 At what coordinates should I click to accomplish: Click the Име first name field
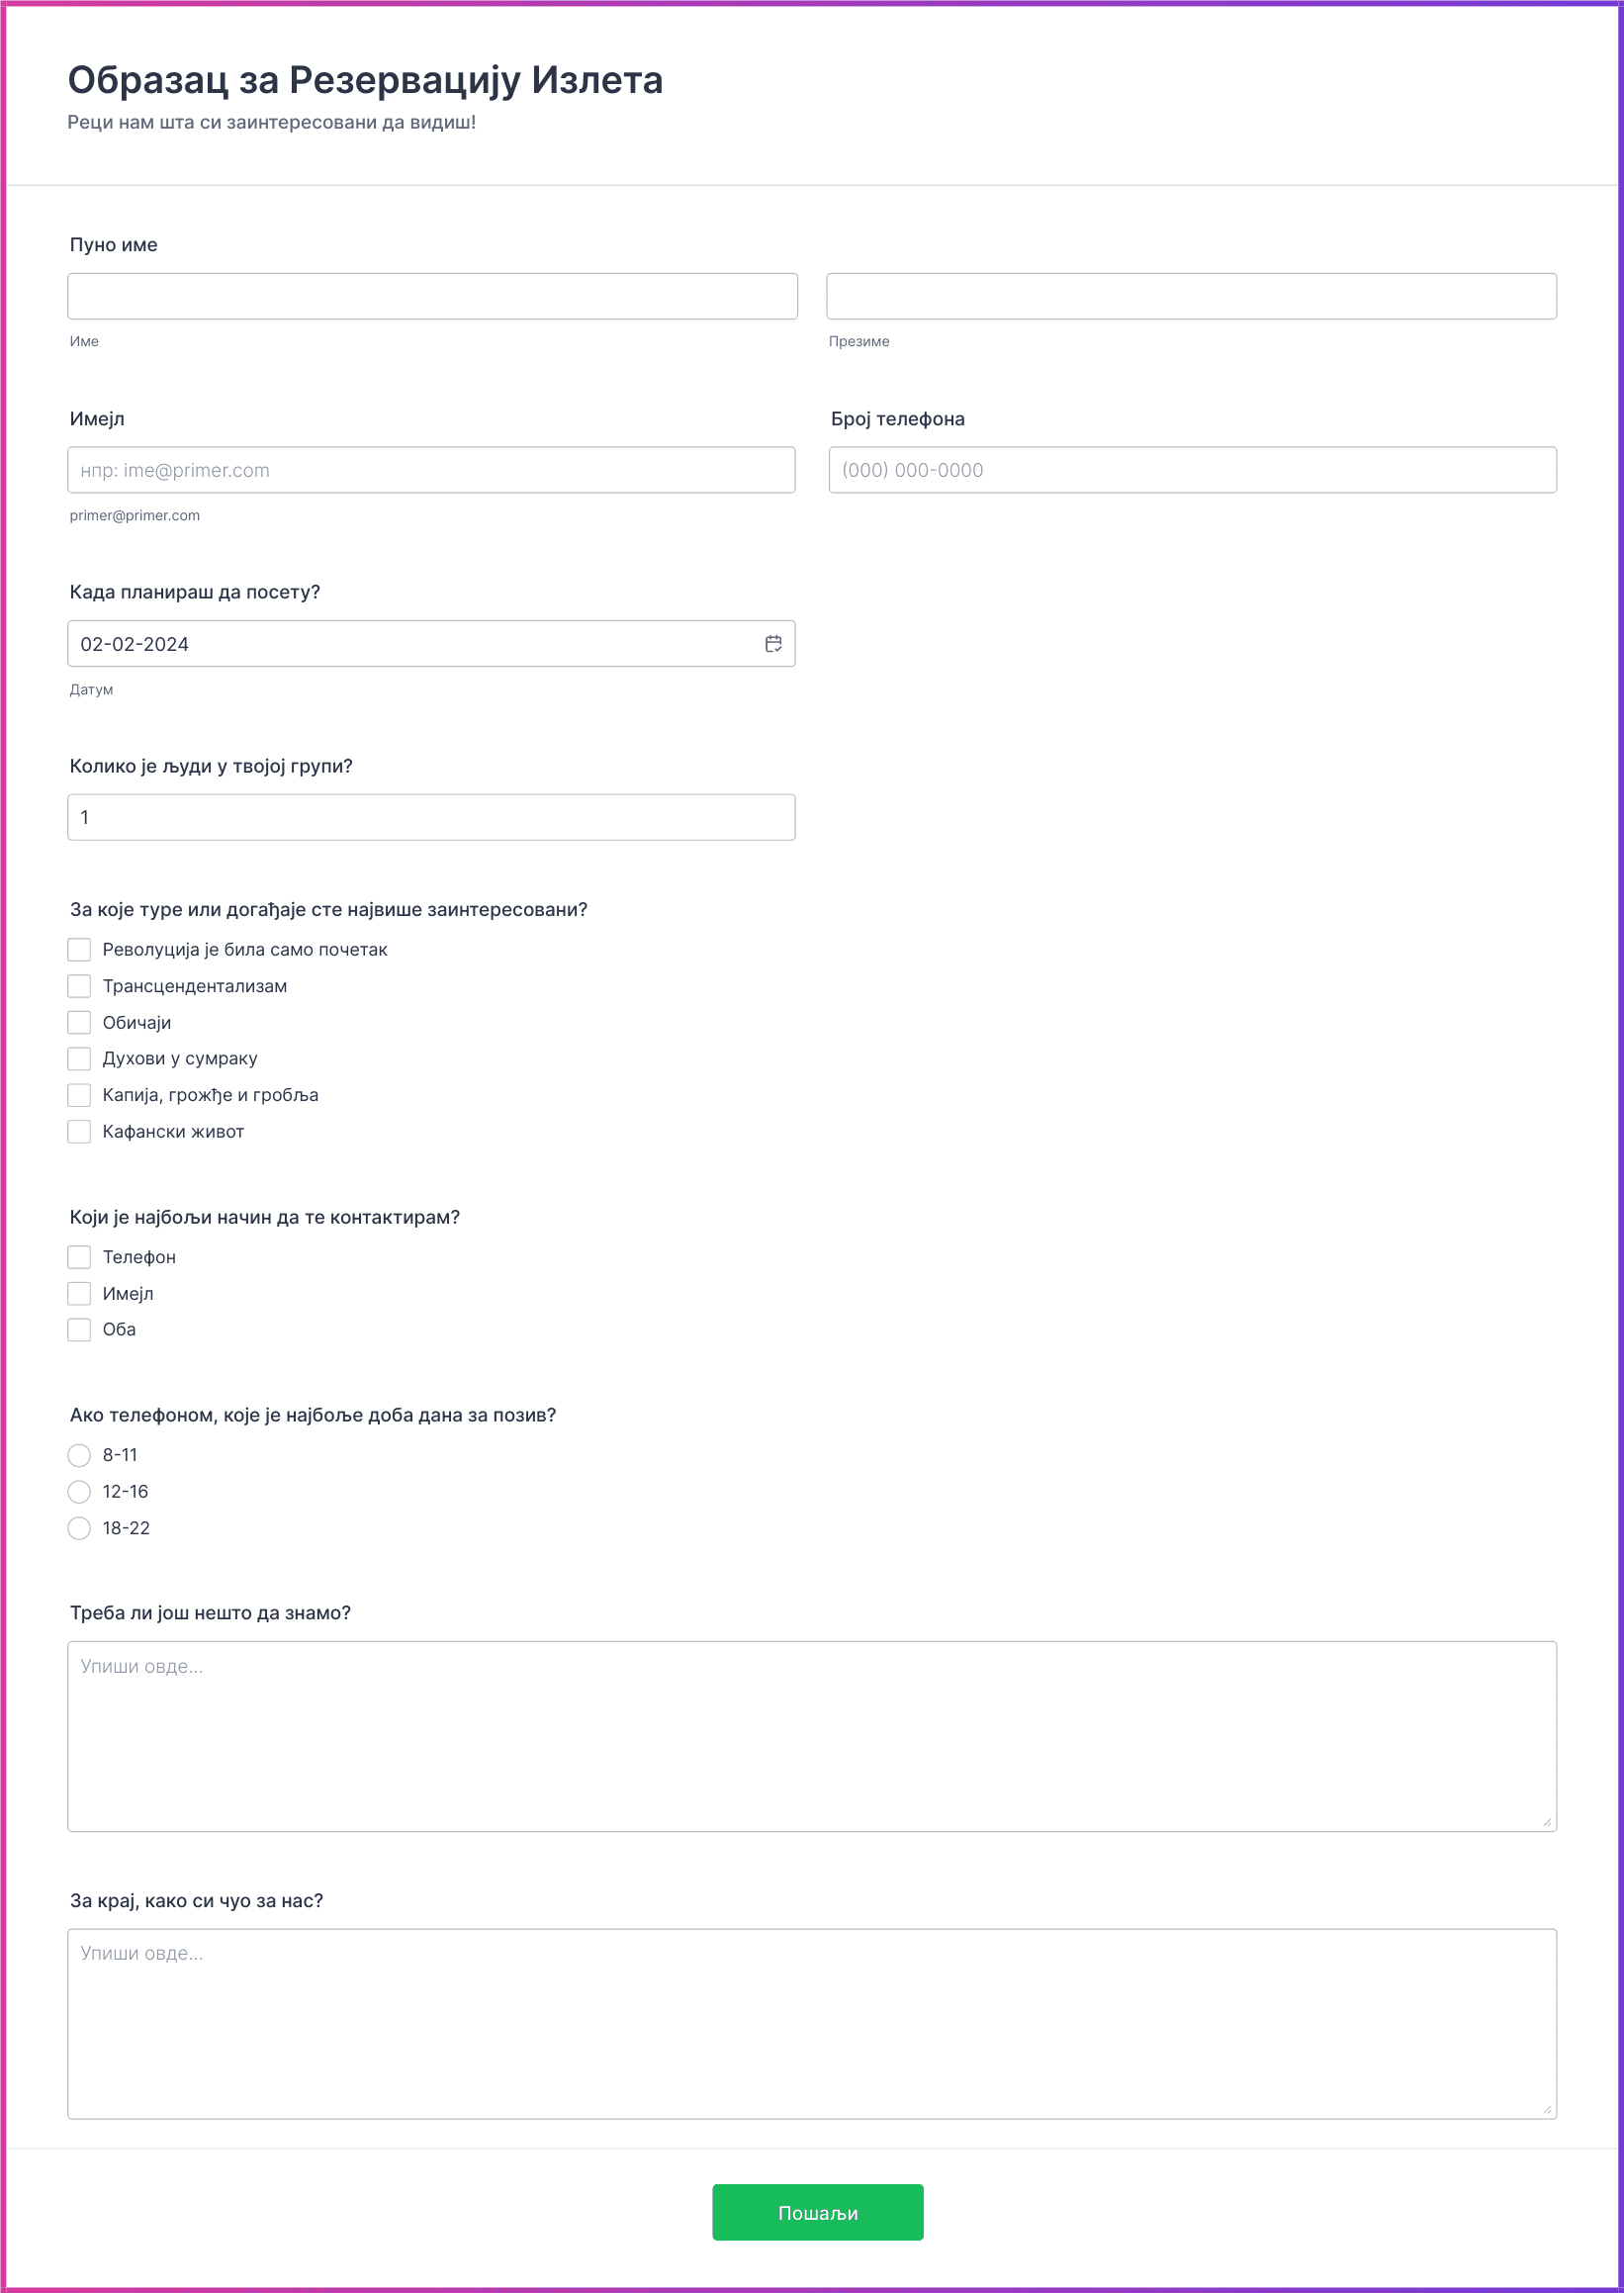(x=432, y=296)
